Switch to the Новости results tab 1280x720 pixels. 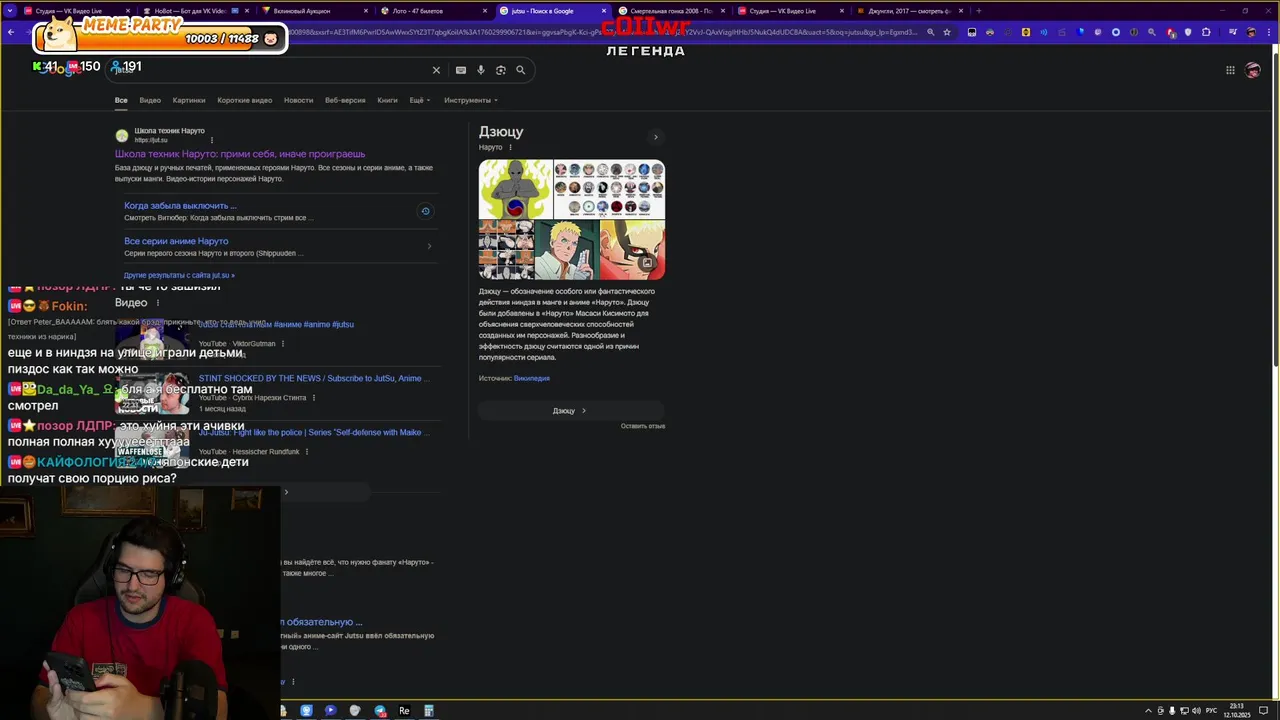pos(298,100)
